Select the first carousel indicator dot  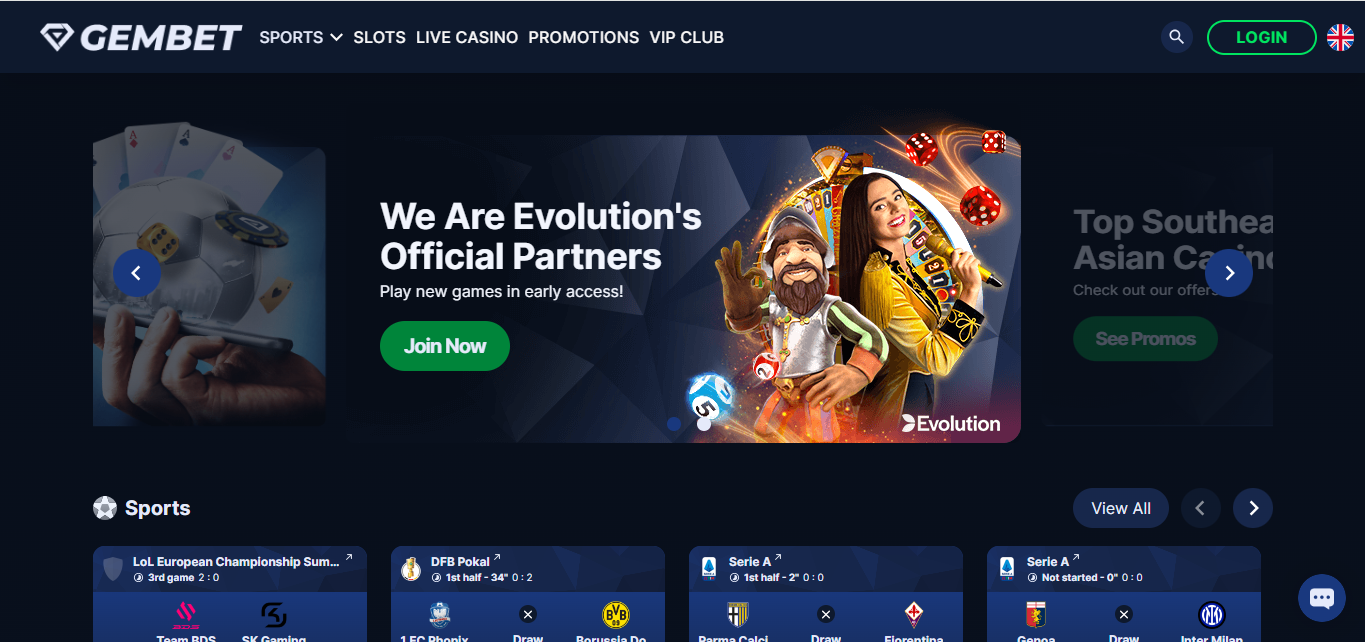674,424
